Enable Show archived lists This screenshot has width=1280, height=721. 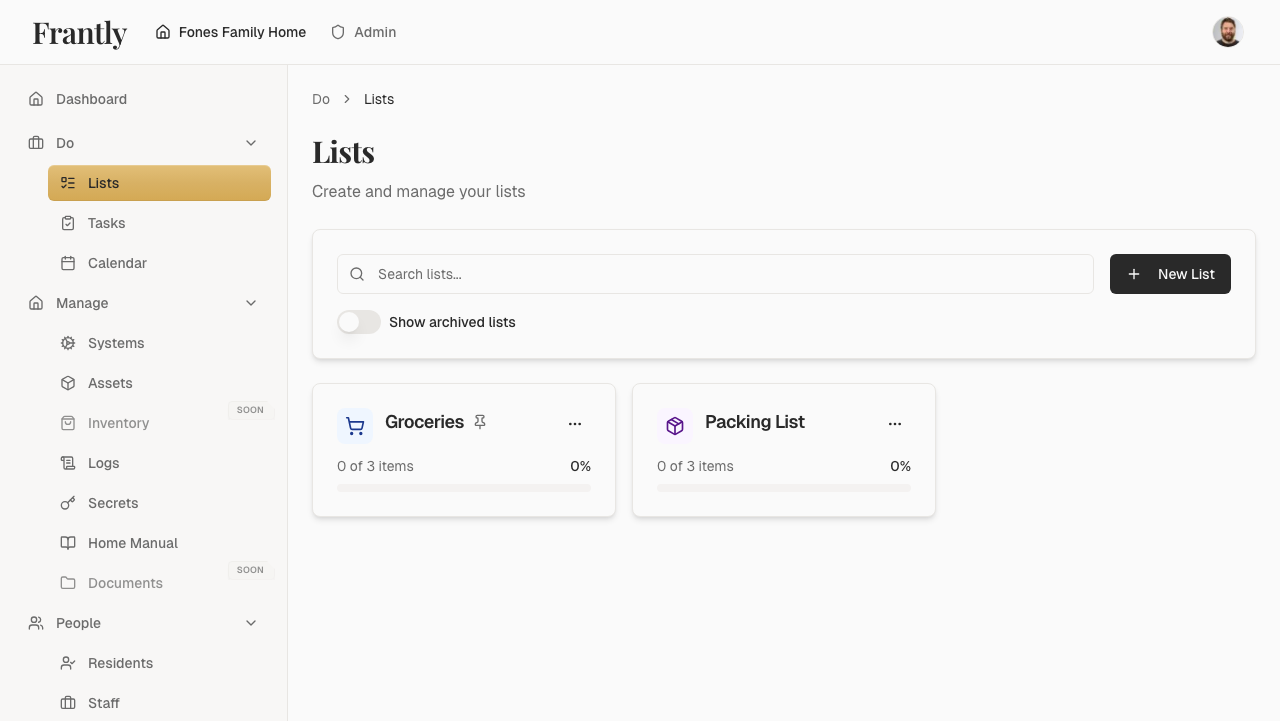[x=358, y=322]
